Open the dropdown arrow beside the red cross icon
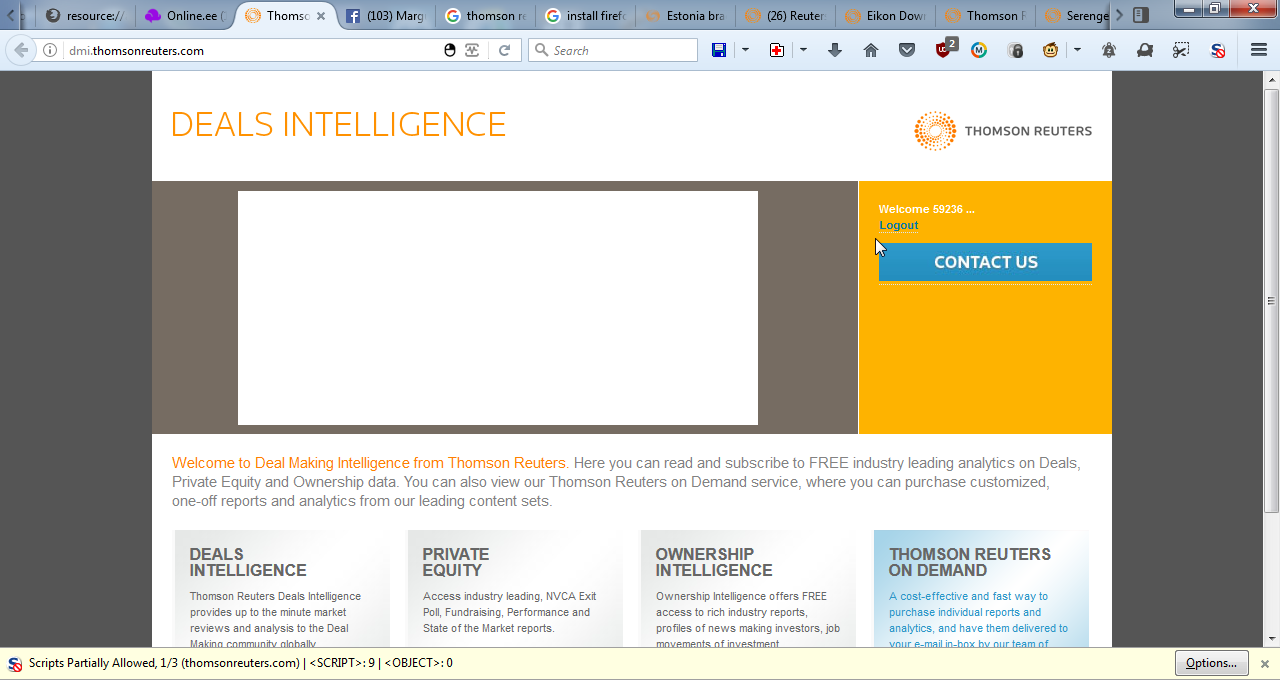 click(803, 50)
